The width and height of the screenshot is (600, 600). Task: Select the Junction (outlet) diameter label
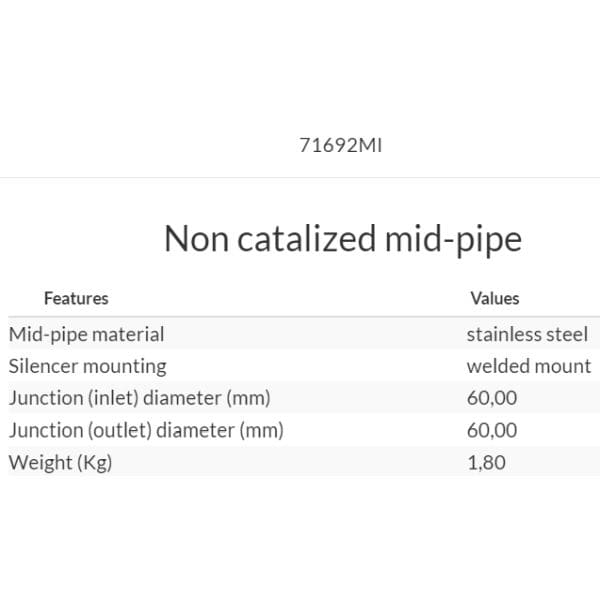(x=146, y=430)
